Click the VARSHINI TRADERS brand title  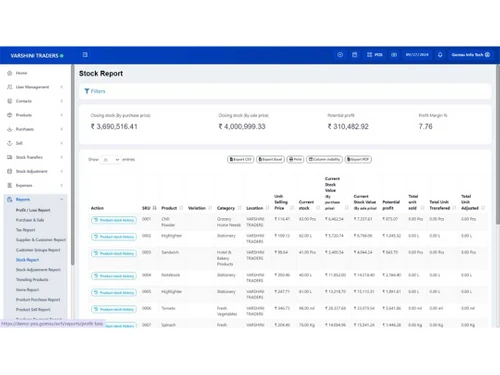pyautogui.click(x=34, y=55)
